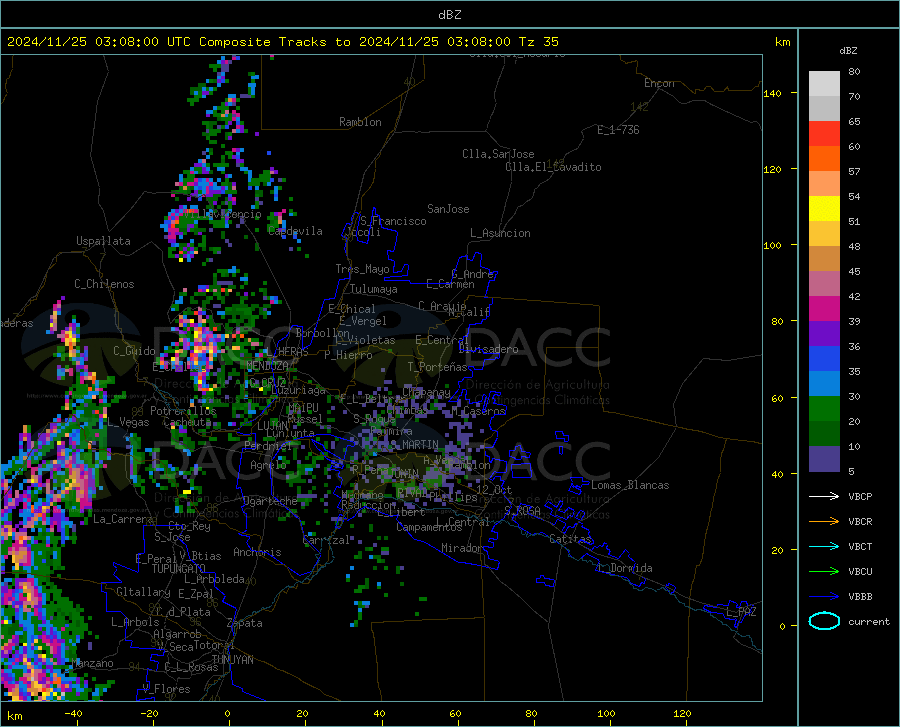The image size is (900, 727).
Task: Click the green VBCU arrow legend icon
Action: [824, 572]
